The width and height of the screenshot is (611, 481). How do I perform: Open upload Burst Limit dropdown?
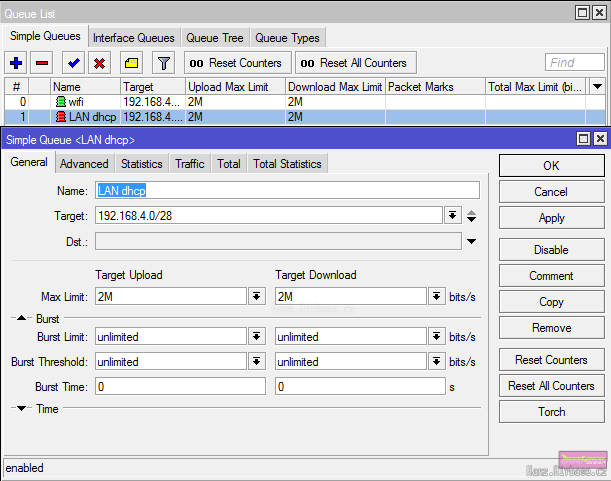pos(256,336)
